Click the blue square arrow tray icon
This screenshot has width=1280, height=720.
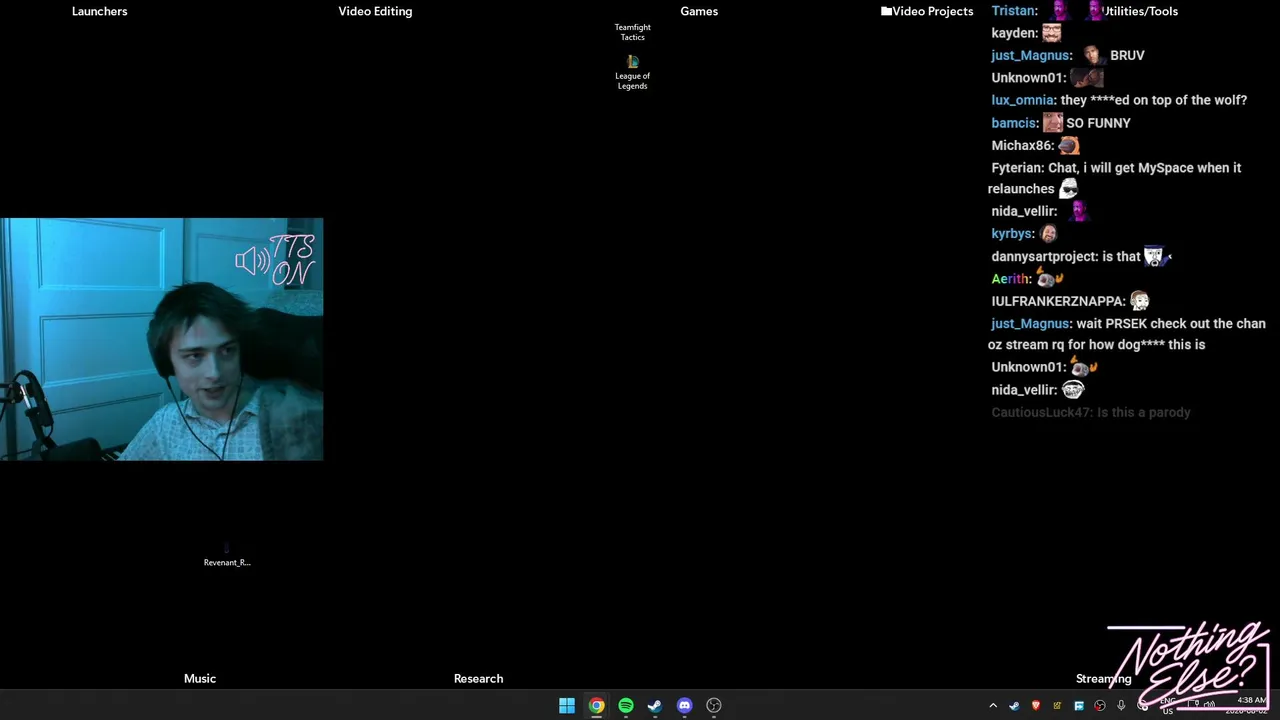[x=1079, y=706]
